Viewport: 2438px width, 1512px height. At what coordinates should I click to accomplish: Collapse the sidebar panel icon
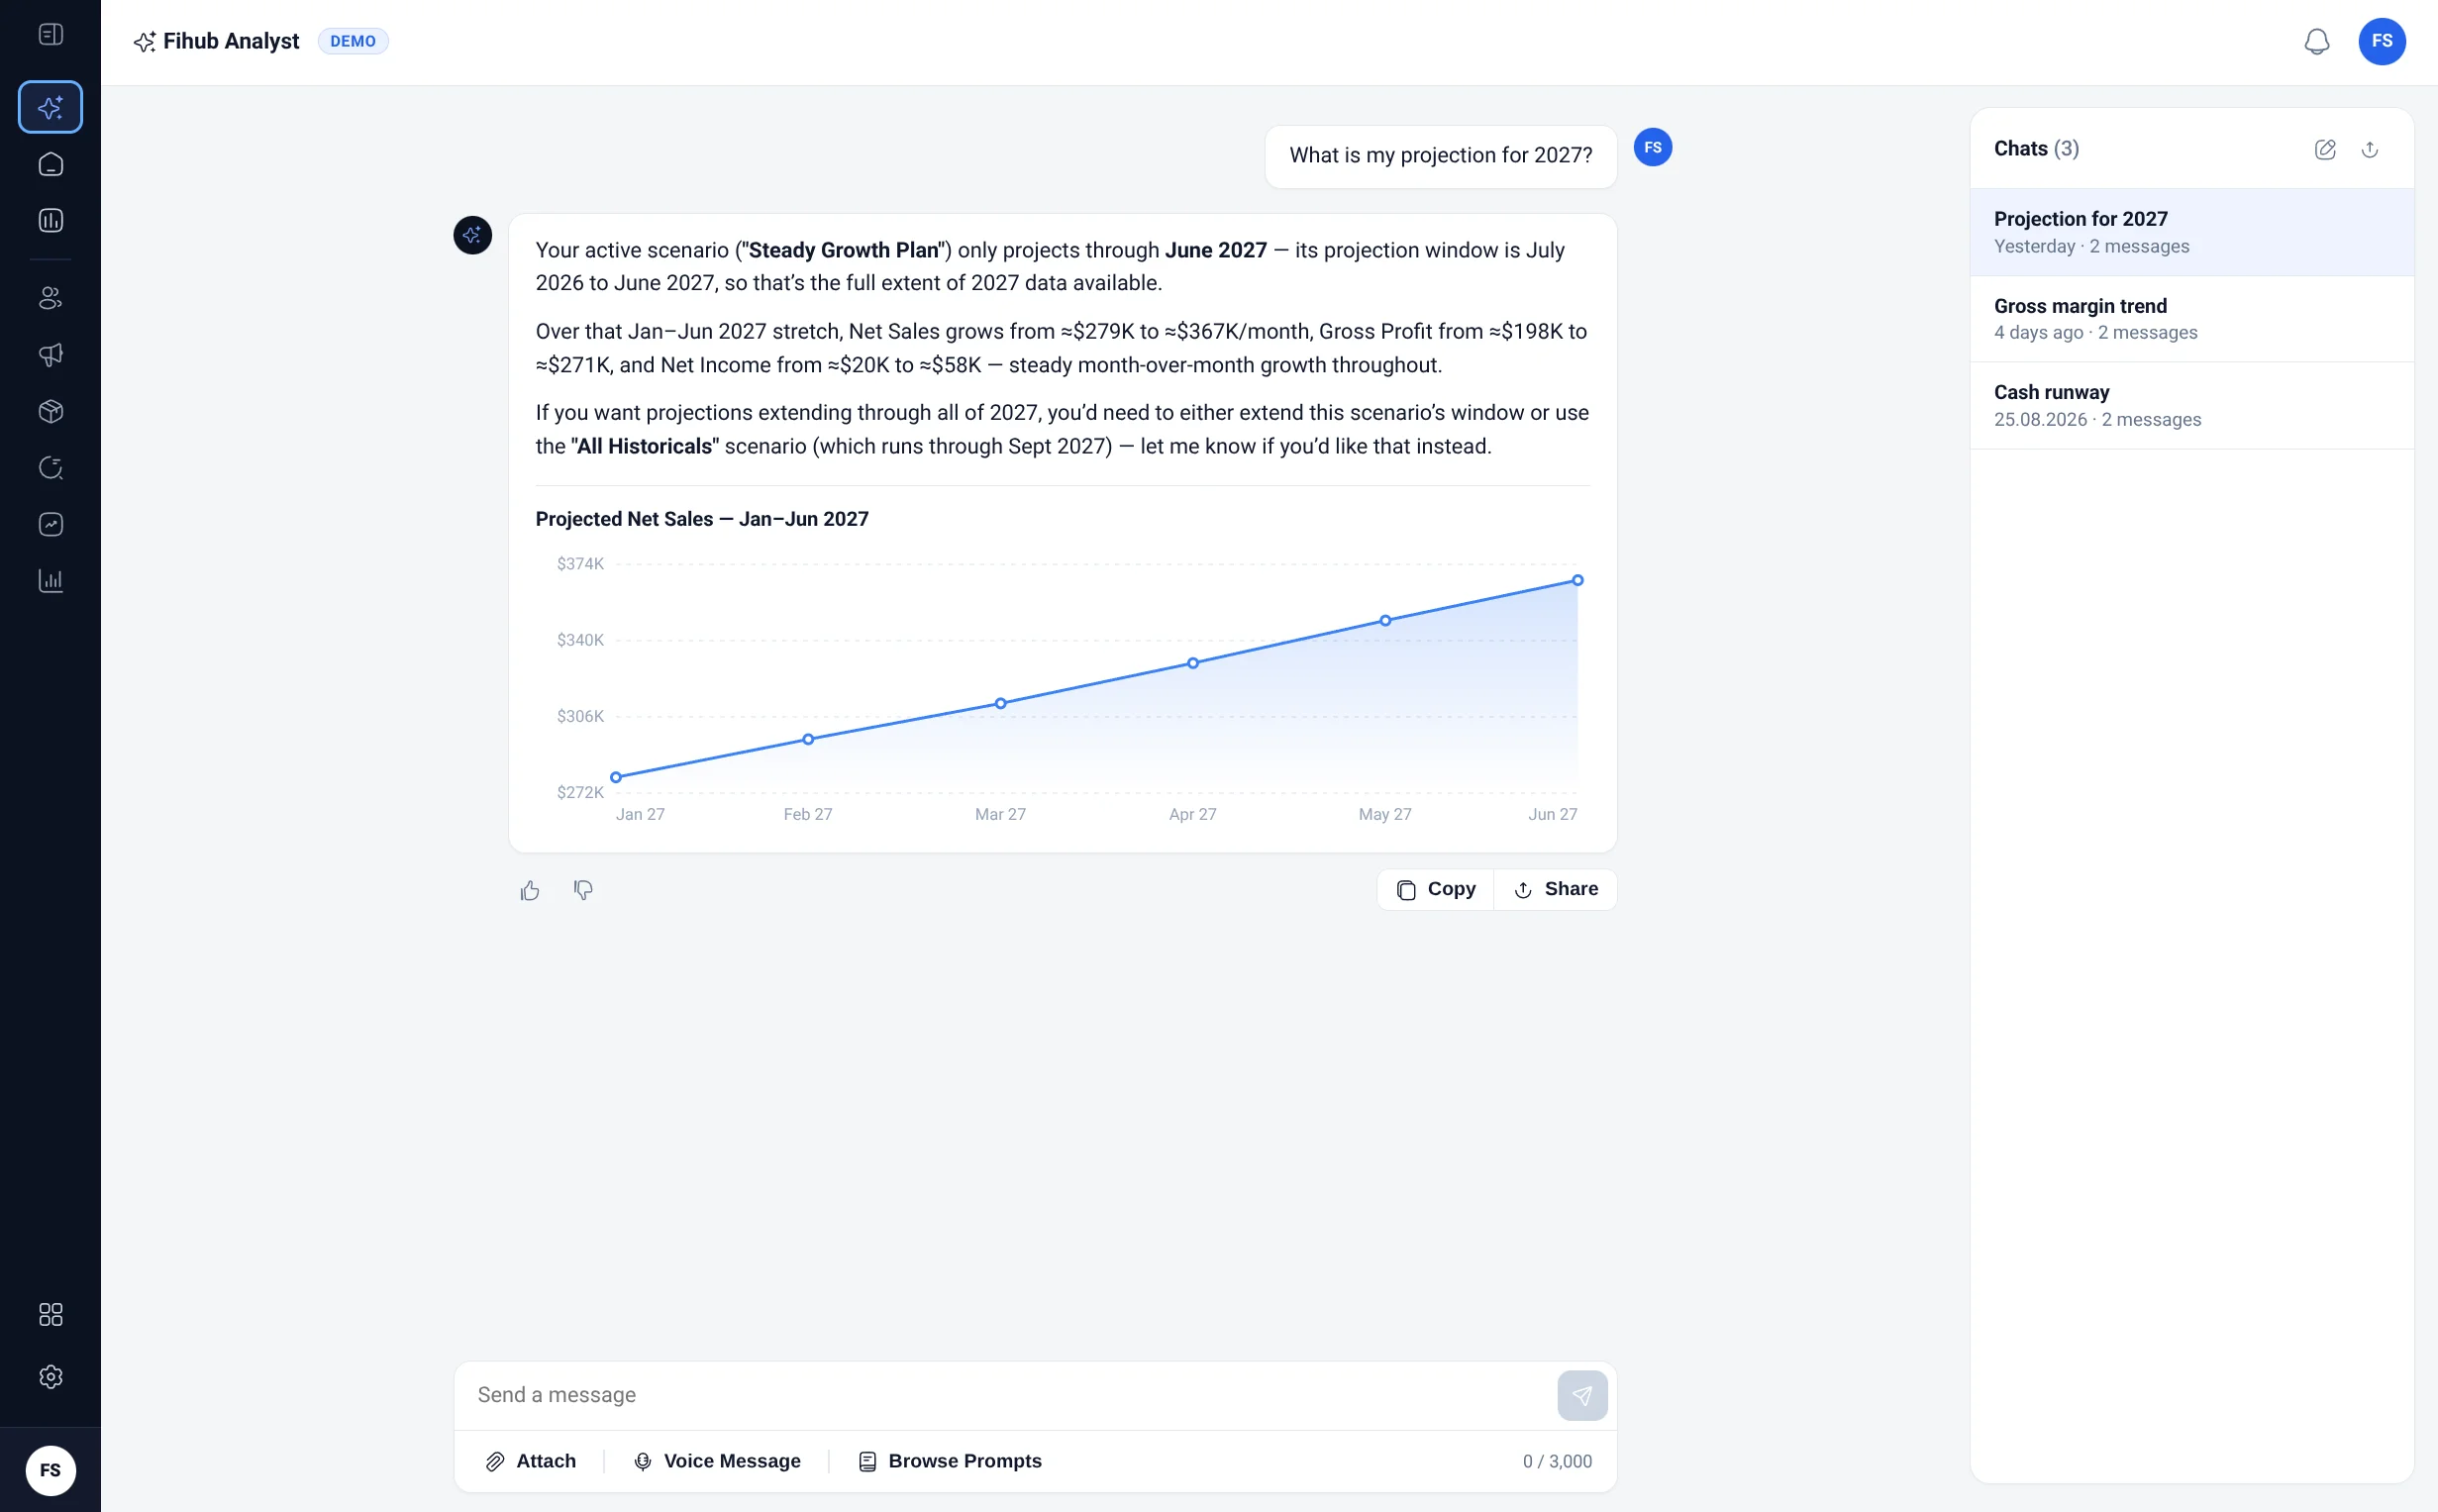(x=50, y=35)
